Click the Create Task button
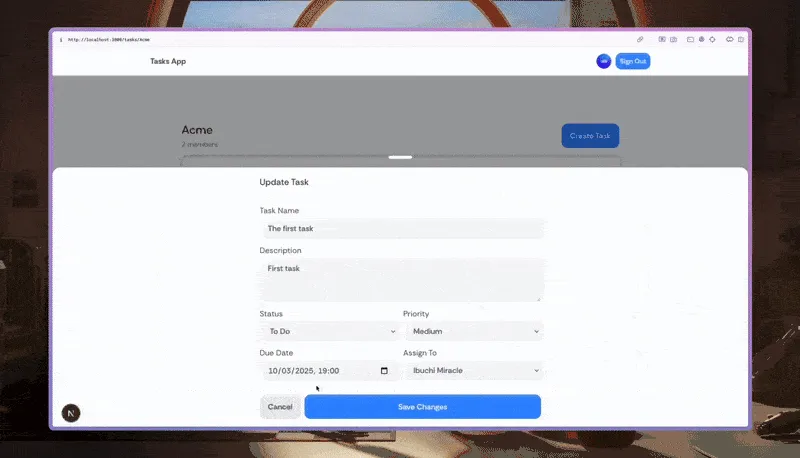The height and width of the screenshot is (458, 800). (x=590, y=135)
